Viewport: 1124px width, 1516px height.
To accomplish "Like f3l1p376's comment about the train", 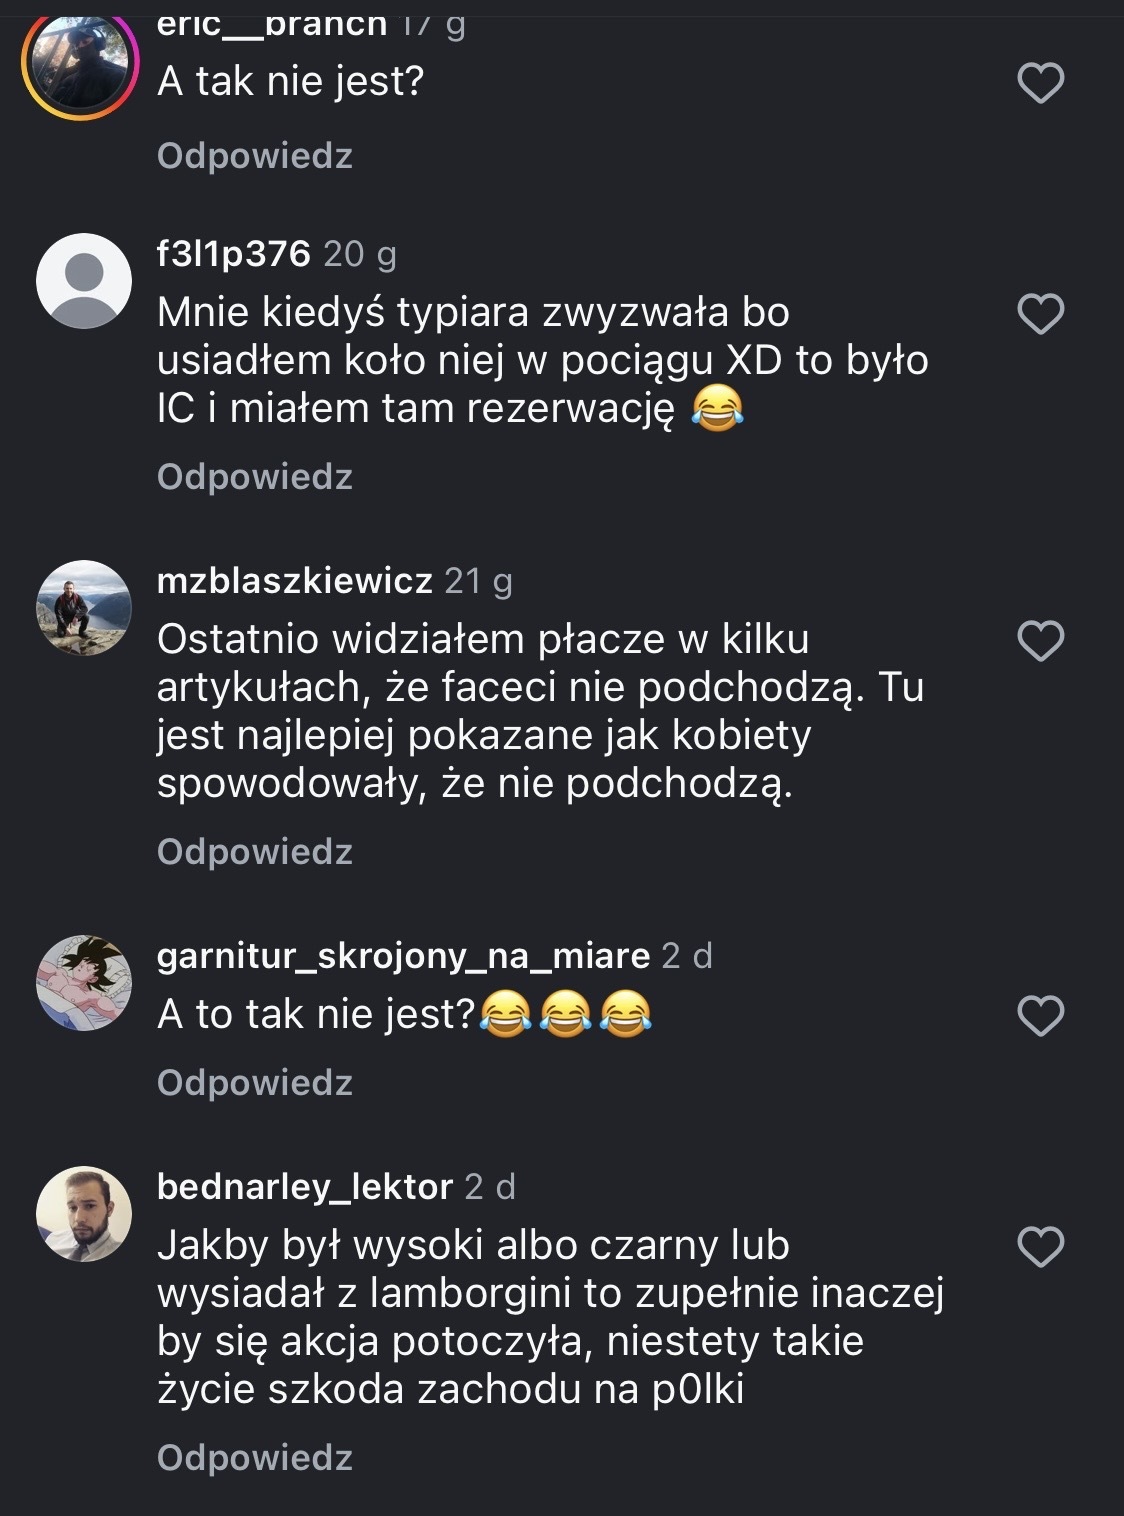I will coord(1040,314).
